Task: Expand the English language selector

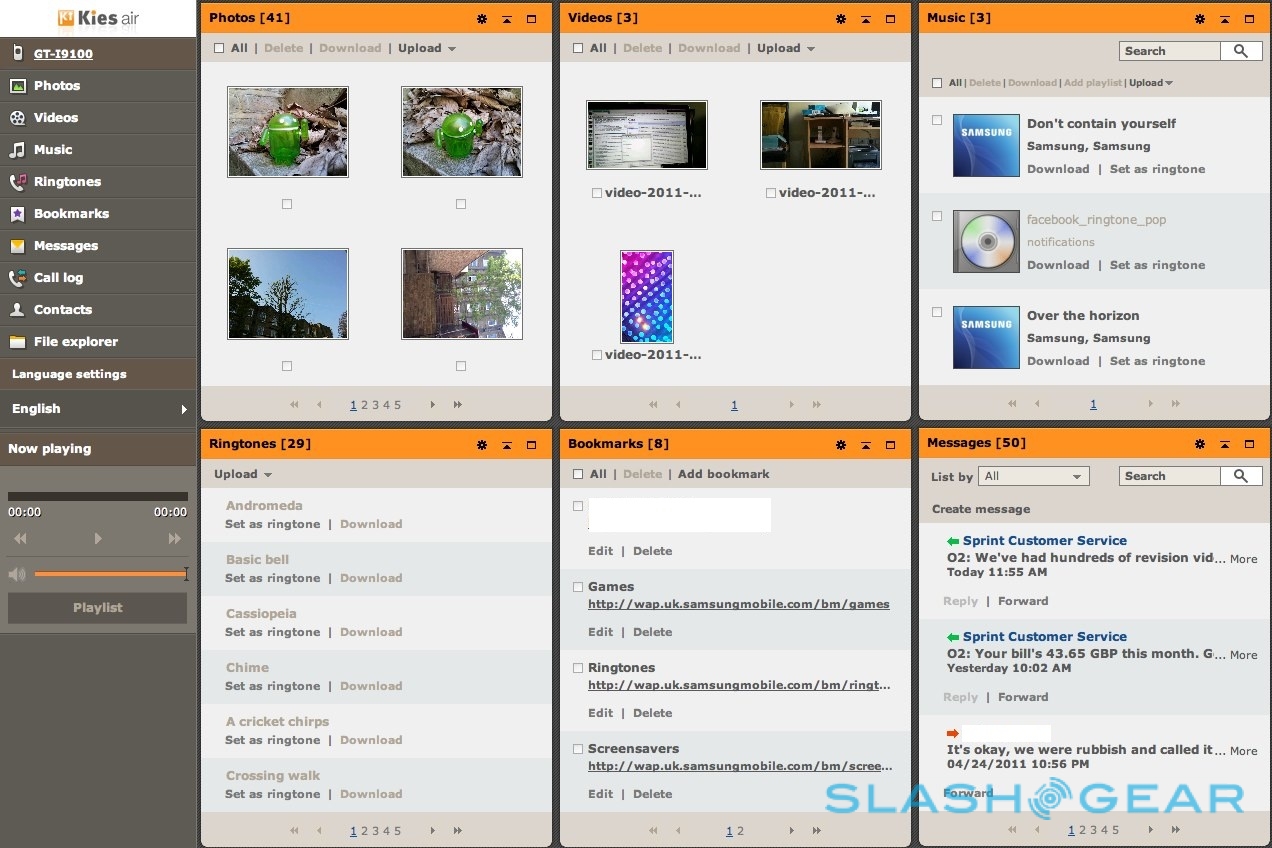Action: point(98,409)
